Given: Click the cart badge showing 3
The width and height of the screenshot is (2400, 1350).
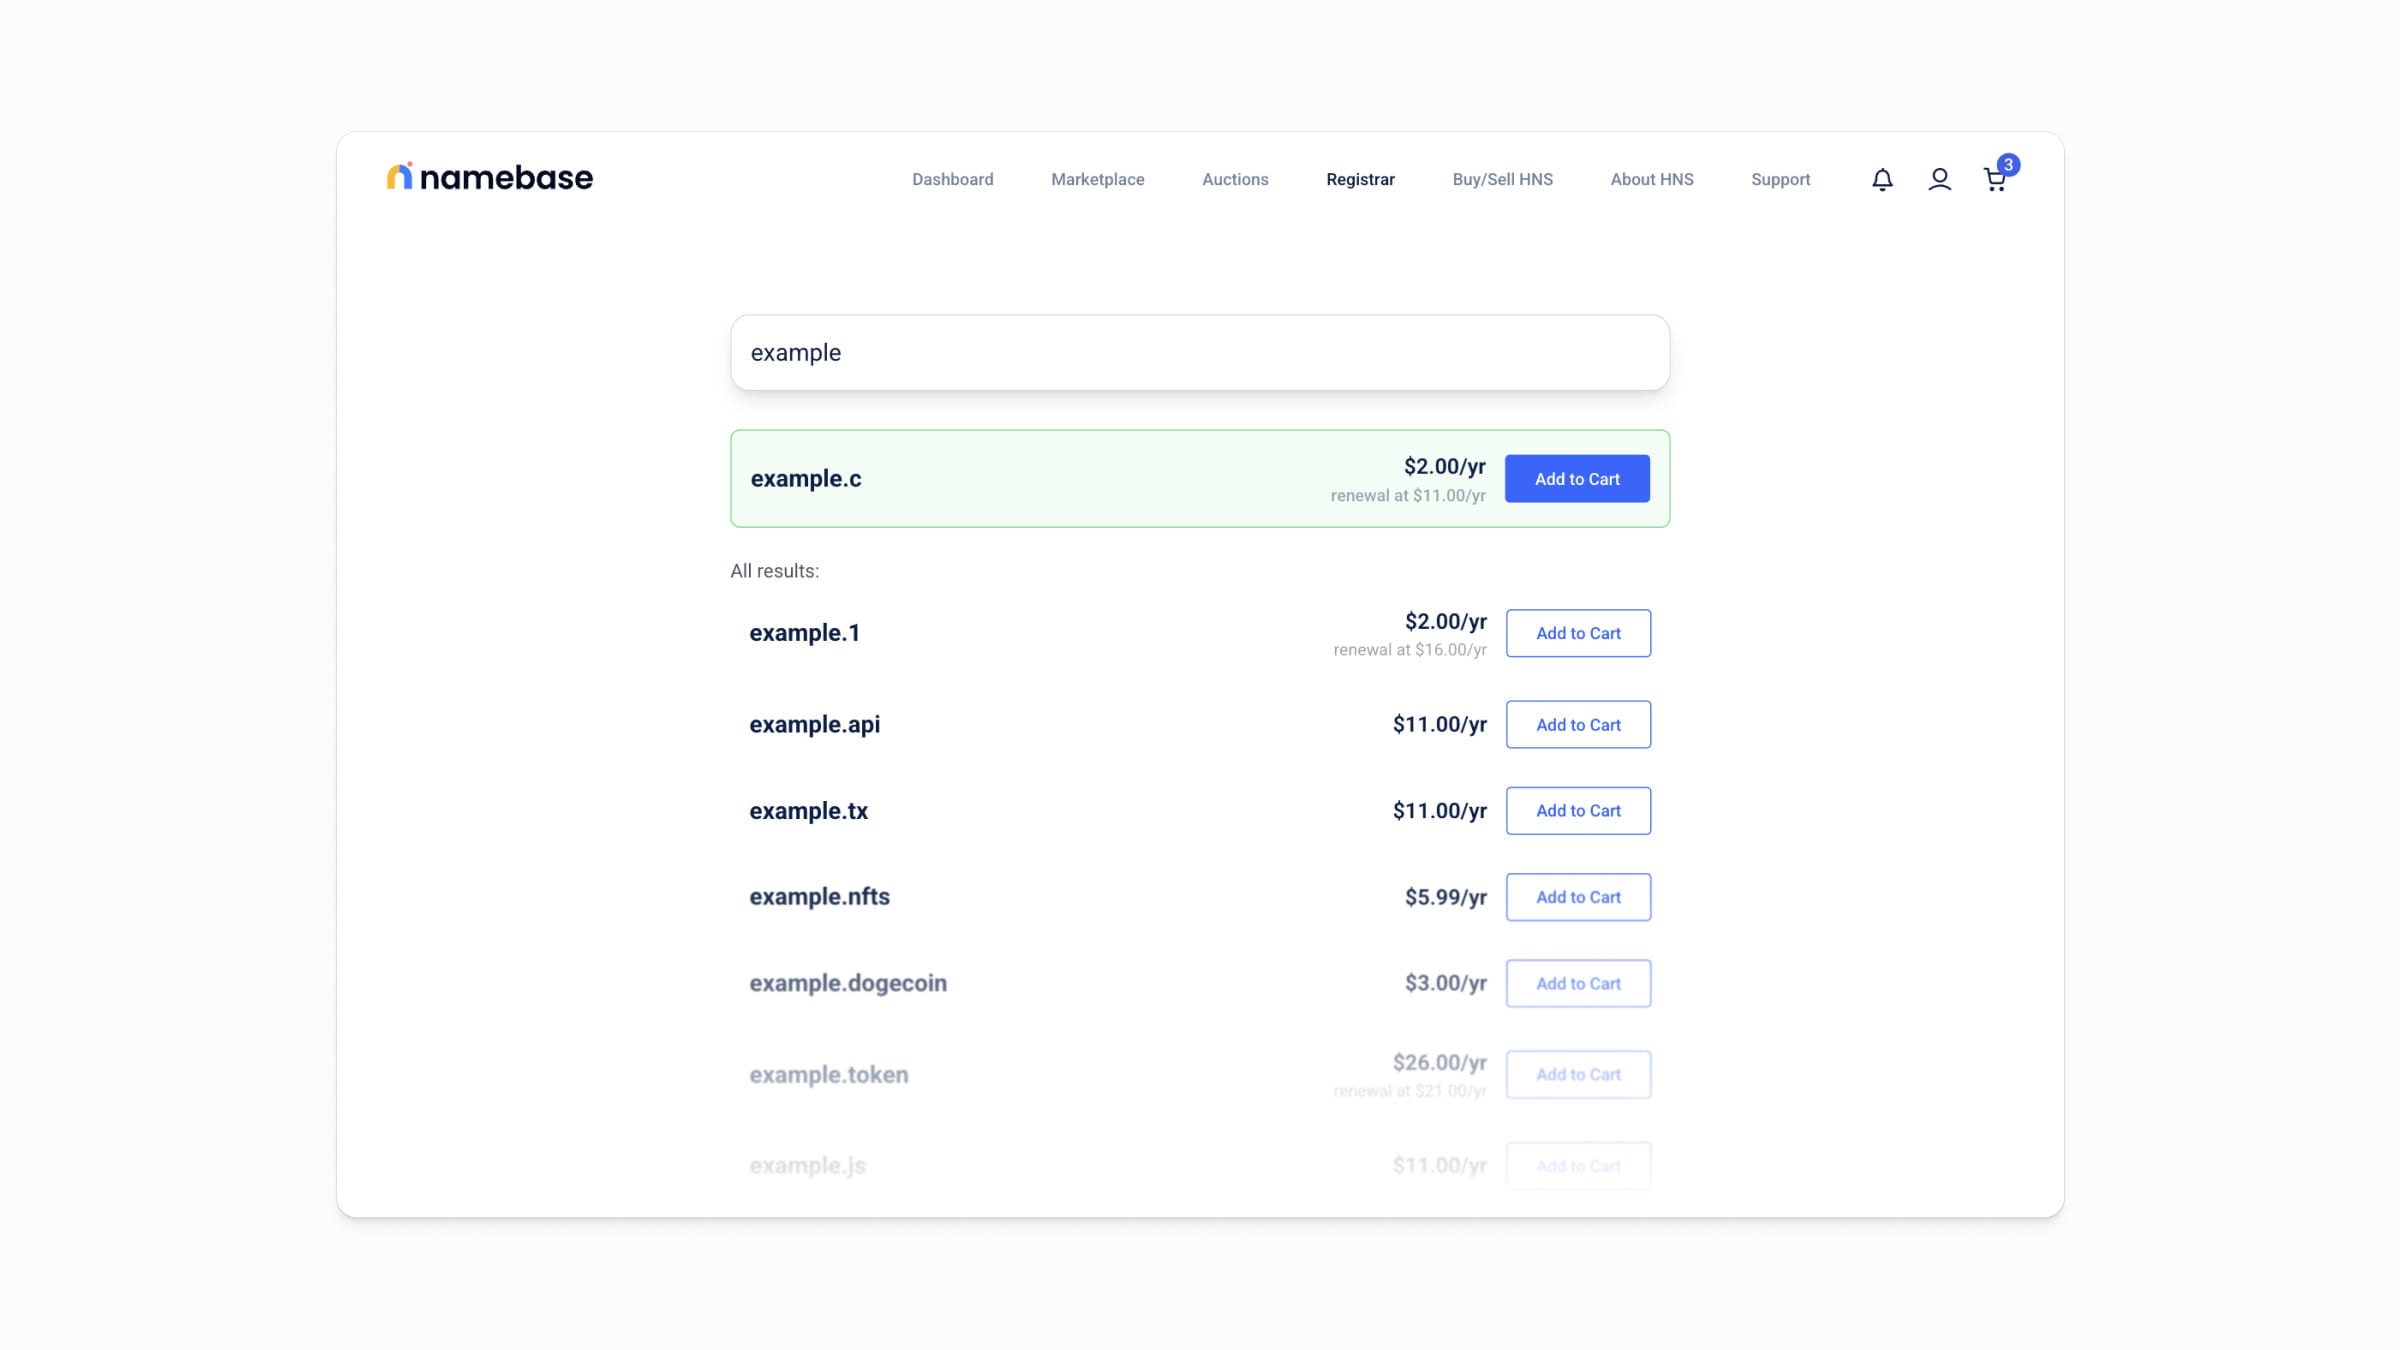Looking at the screenshot, I should pyautogui.click(x=2008, y=165).
